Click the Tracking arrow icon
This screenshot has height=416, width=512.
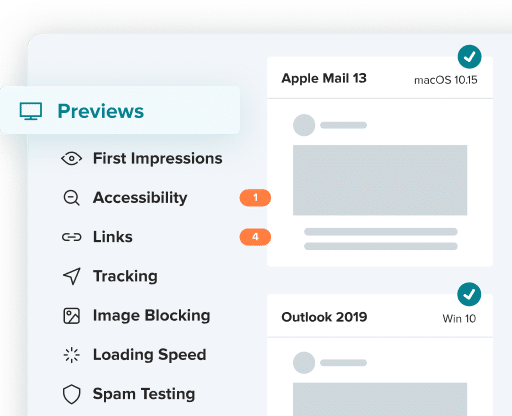click(x=72, y=276)
